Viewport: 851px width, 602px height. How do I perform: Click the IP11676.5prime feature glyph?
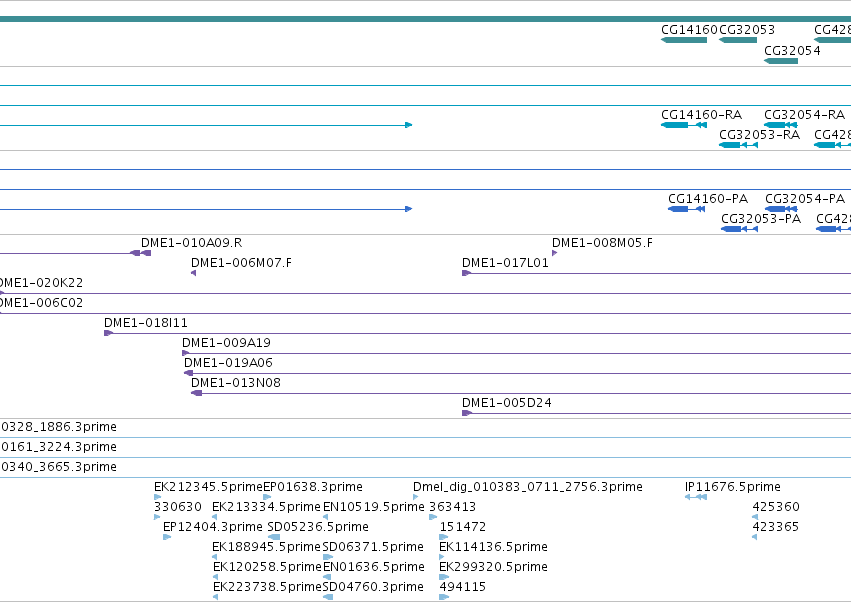(696, 497)
